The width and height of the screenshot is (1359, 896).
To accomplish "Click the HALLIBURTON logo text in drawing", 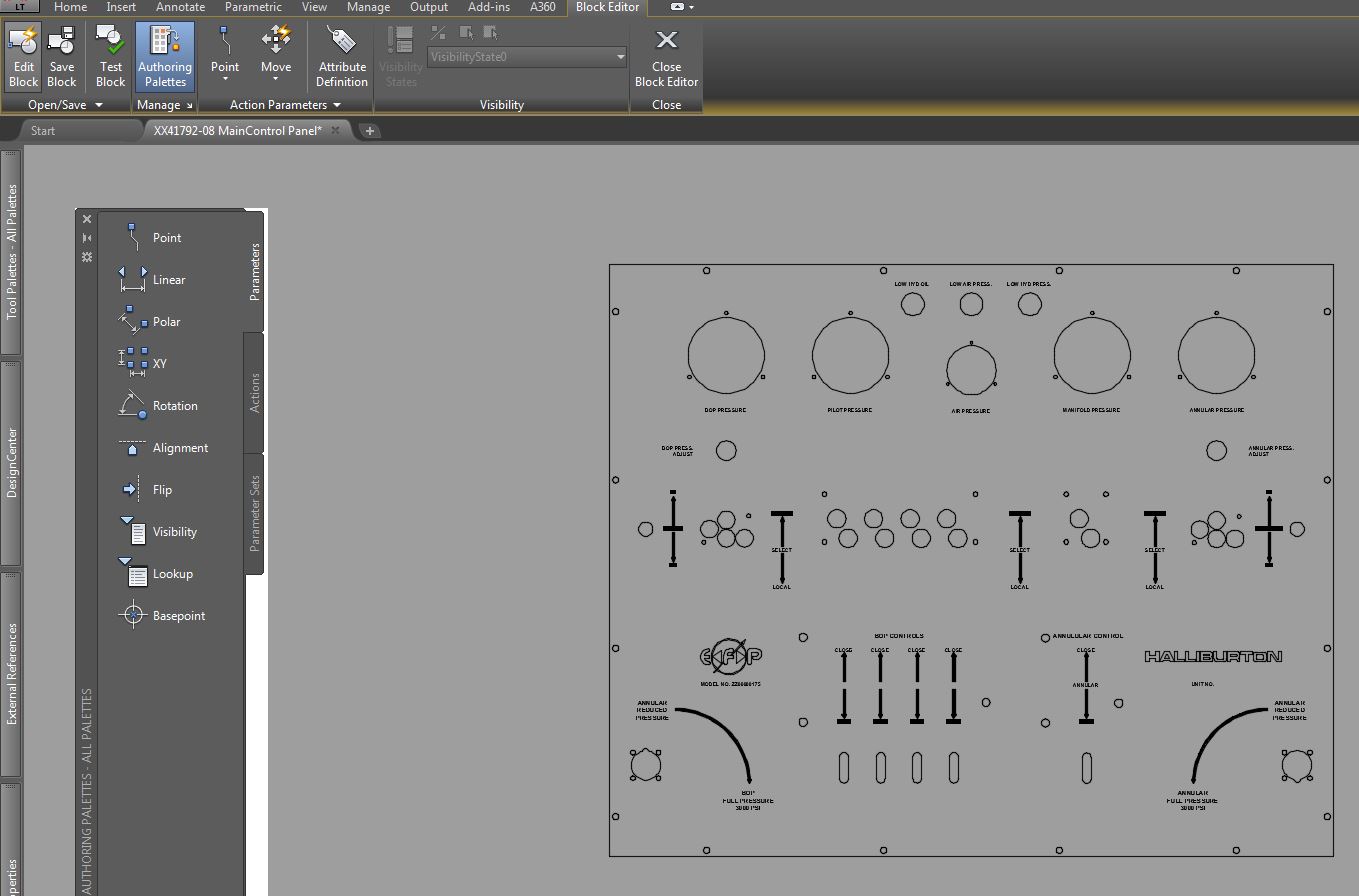I will point(1213,657).
